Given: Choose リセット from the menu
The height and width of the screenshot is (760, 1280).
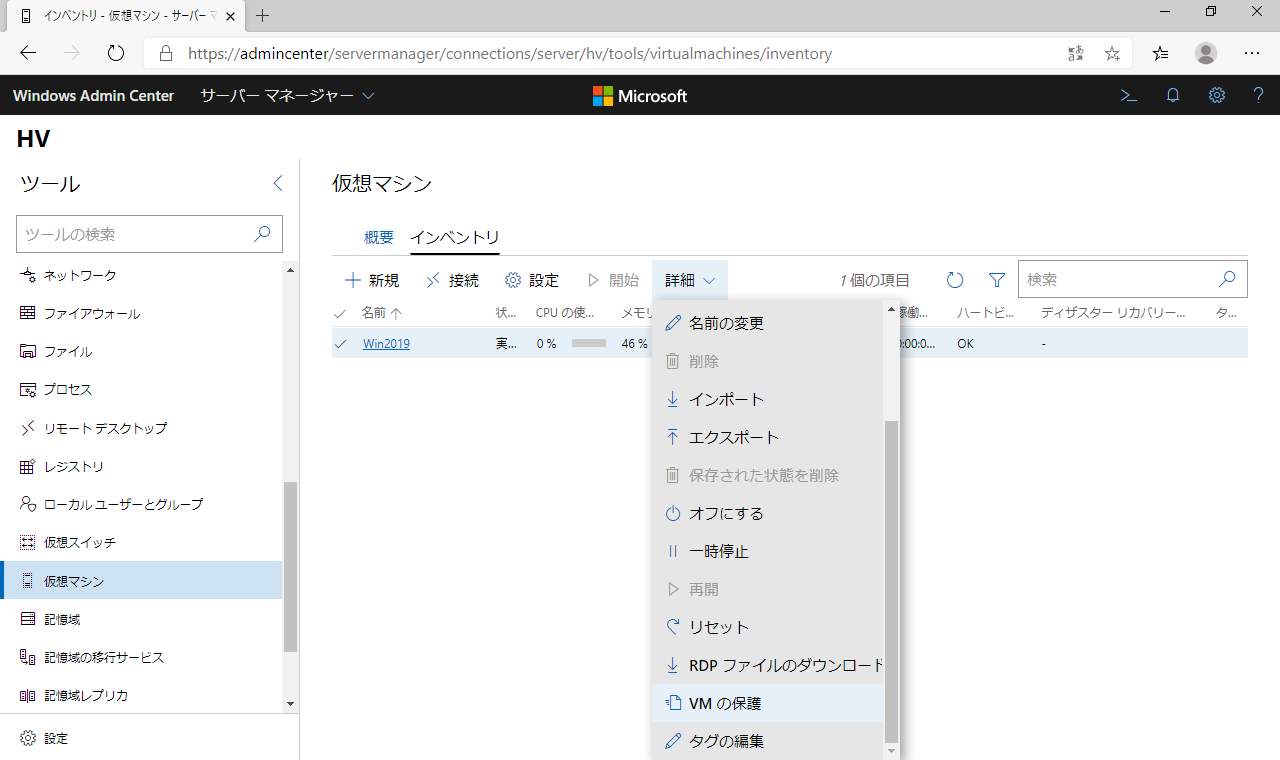Looking at the screenshot, I should (768, 627).
